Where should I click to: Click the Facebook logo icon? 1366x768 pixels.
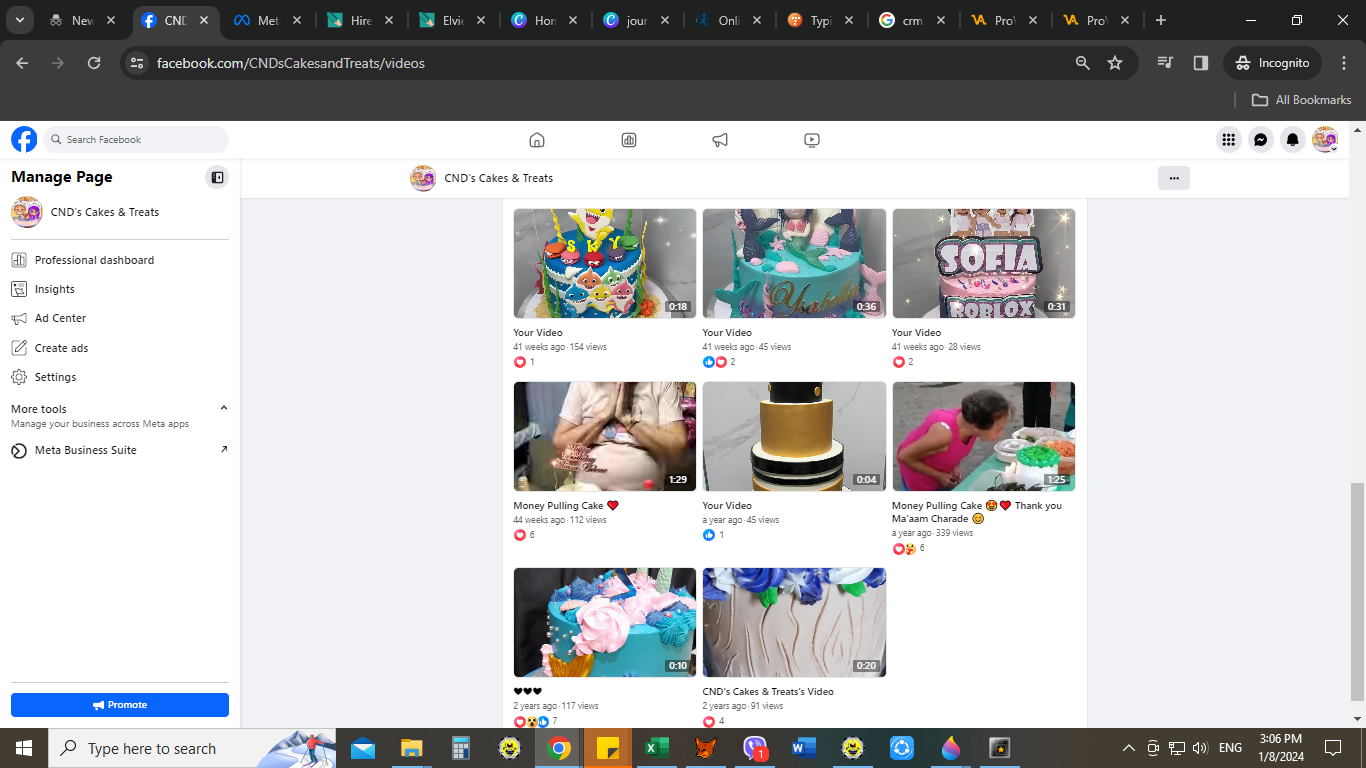click(x=24, y=139)
